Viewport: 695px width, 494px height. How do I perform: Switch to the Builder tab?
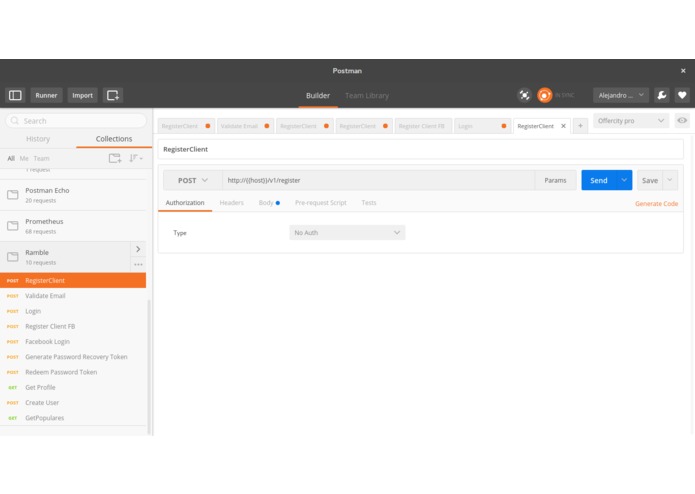click(x=318, y=95)
